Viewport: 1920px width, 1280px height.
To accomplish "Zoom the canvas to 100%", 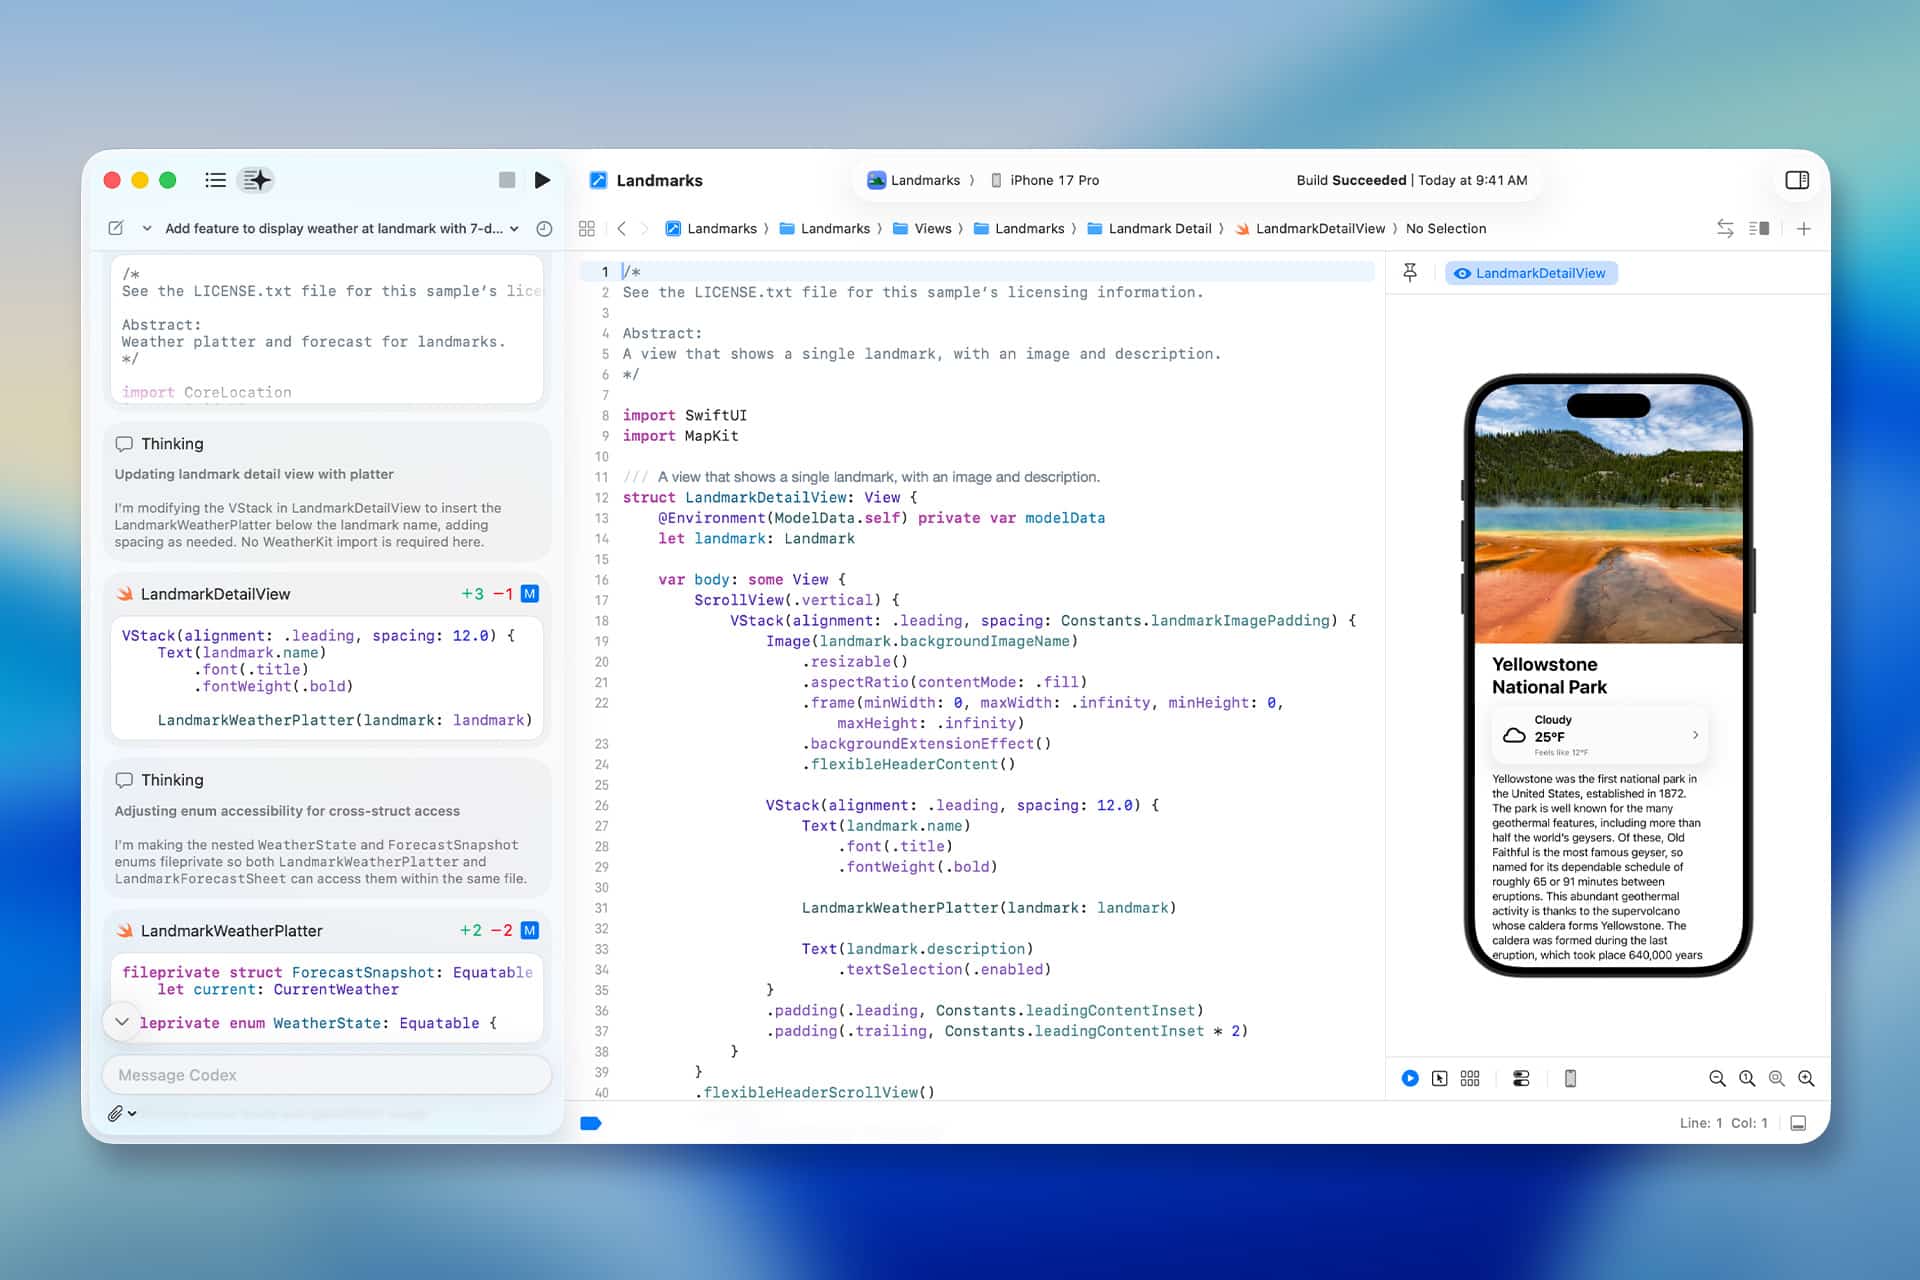I will point(1747,1078).
